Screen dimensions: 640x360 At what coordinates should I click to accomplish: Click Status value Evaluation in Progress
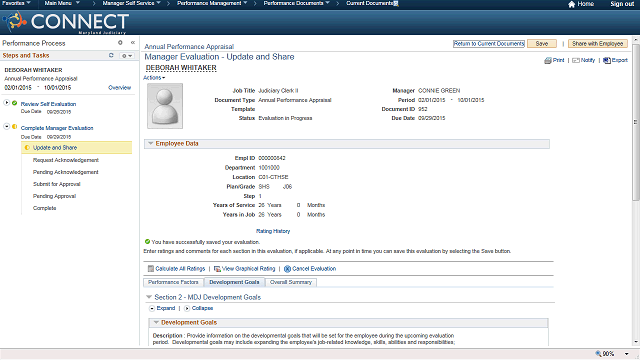coord(285,118)
